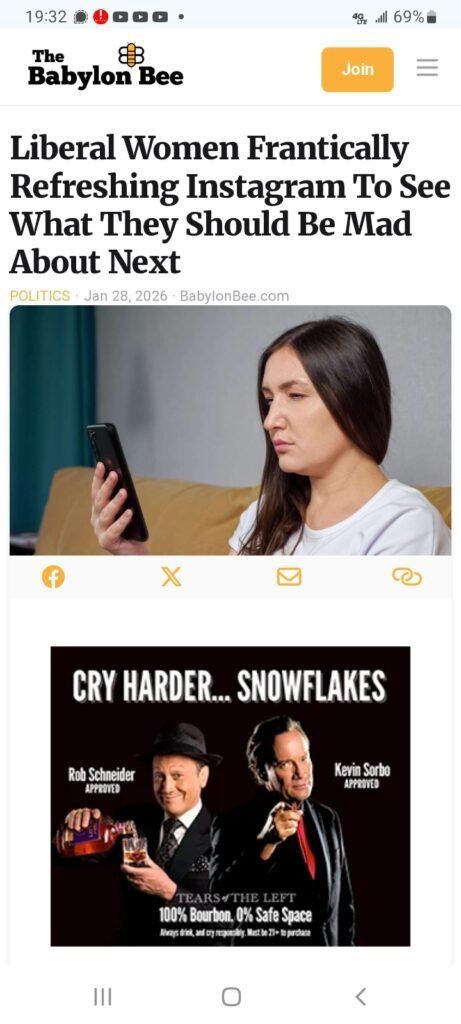
Task: Share the article on X
Action: 171,577
